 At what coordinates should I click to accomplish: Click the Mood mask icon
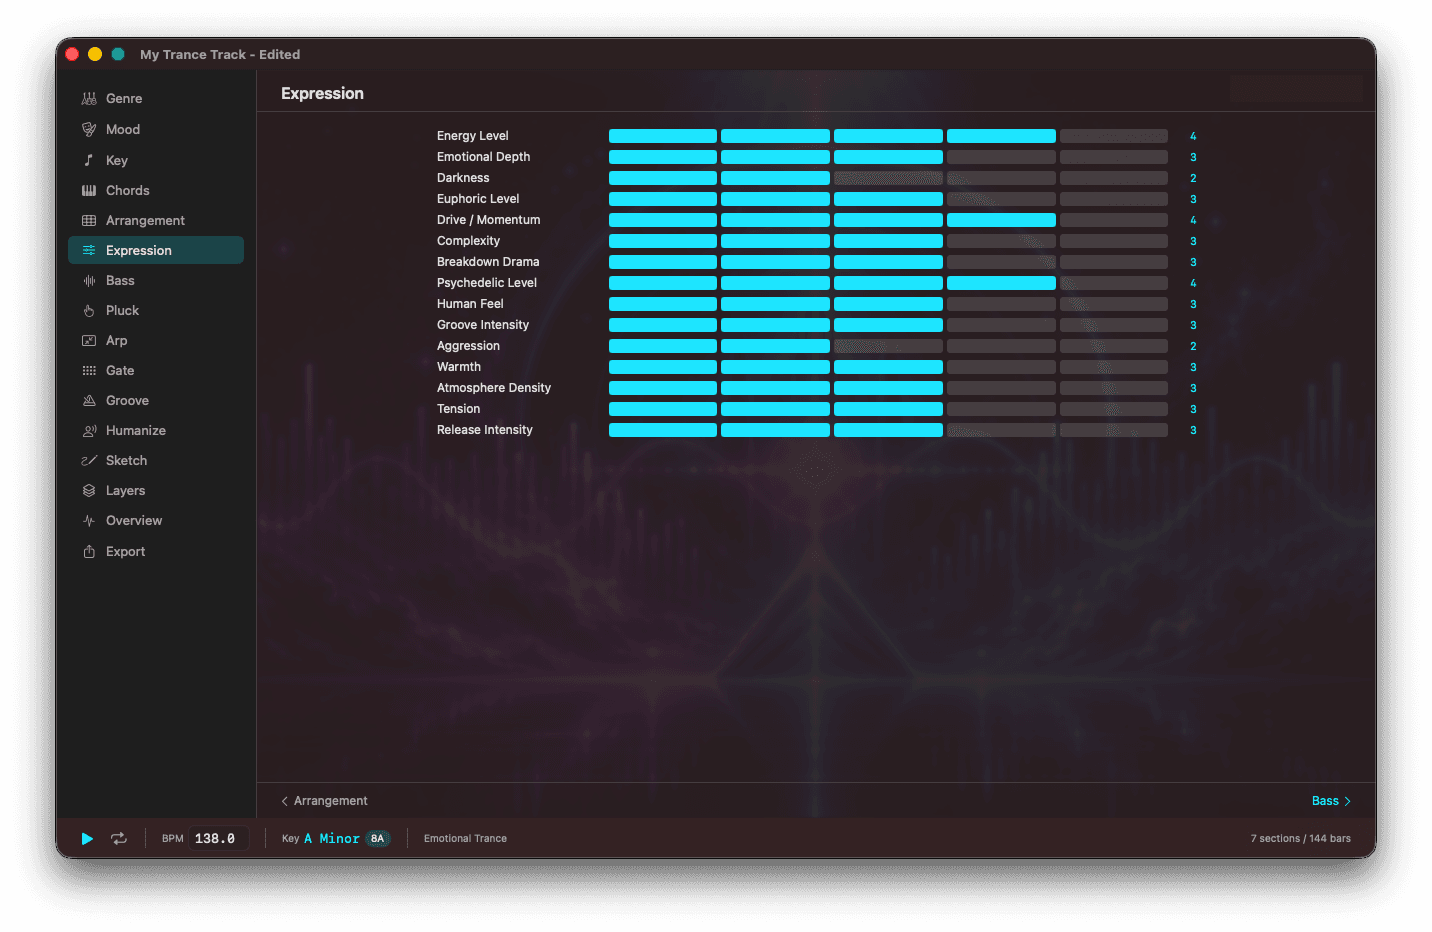click(89, 130)
